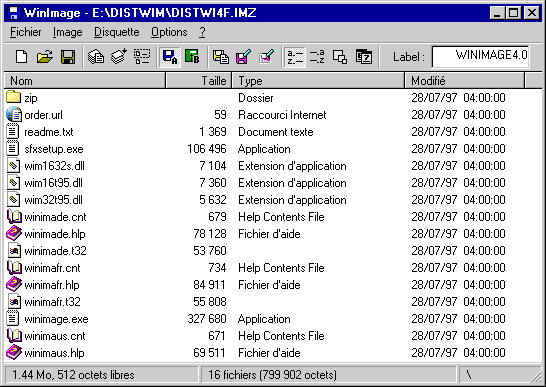Screen dimensions: 546x387
Task: Click the Label field containing WINIMAGE4.0
Action: (481, 56)
